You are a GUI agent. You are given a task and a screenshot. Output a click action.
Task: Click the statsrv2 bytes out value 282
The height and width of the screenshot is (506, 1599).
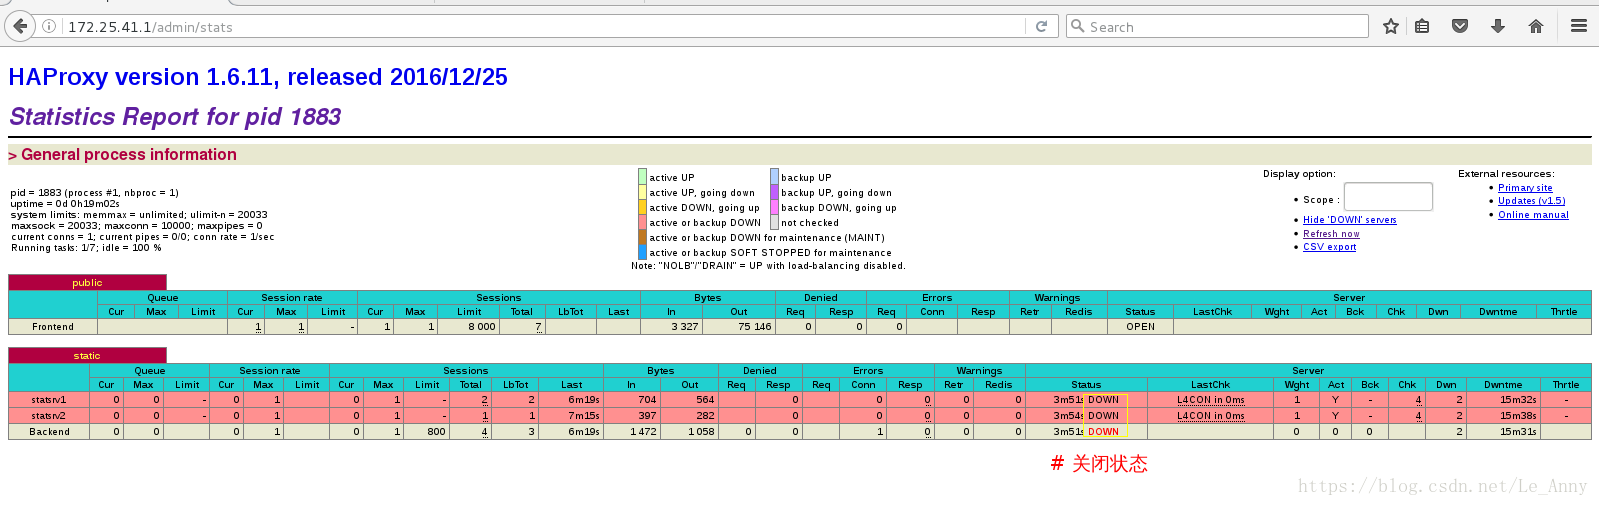pyautogui.click(x=705, y=416)
